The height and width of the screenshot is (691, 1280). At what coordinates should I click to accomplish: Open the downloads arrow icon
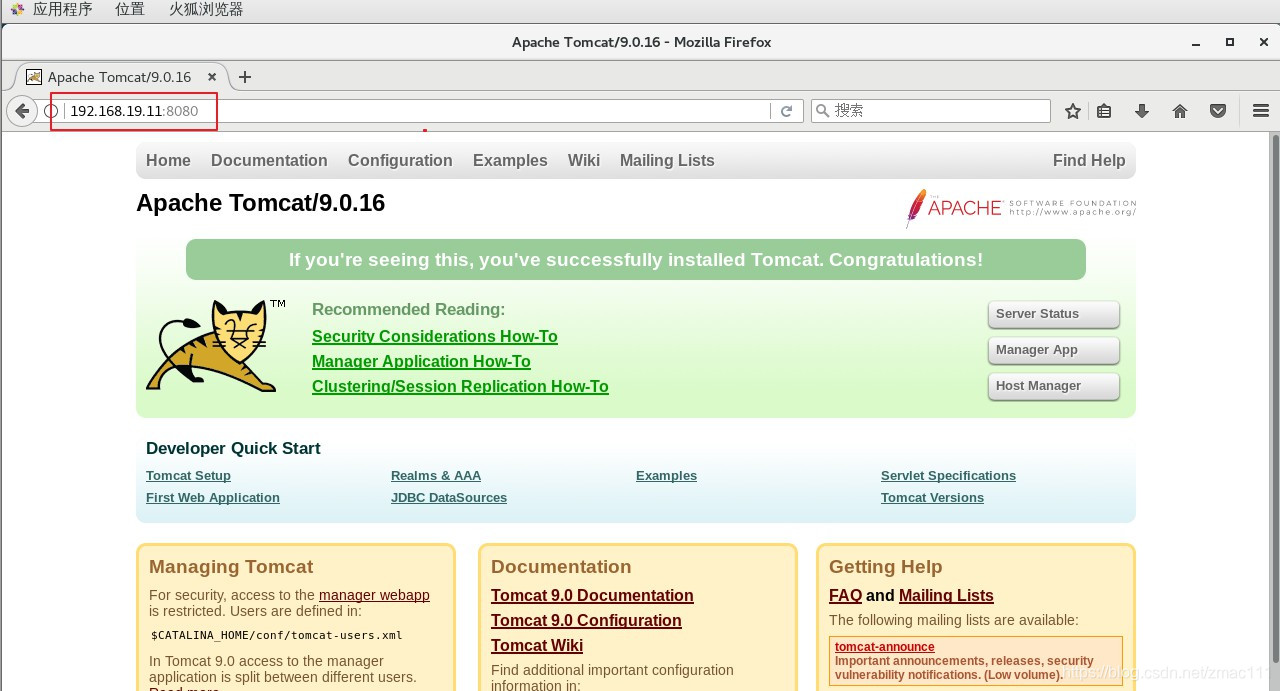pyautogui.click(x=1142, y=111)
